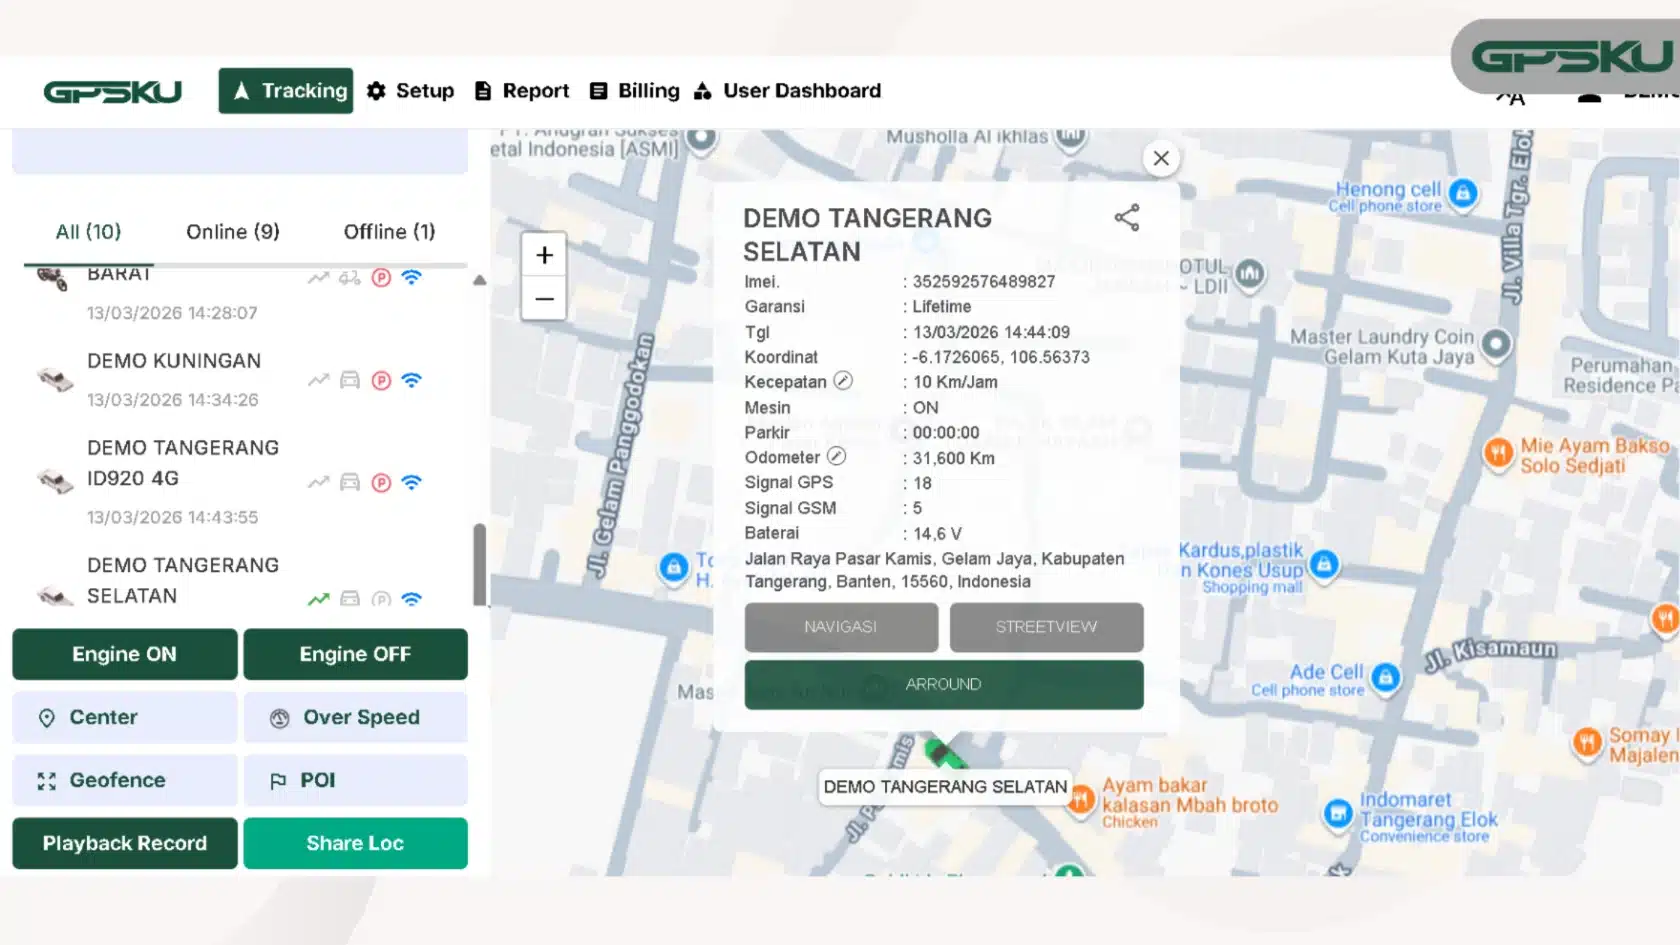Zoom in on the map

point(543,254)
